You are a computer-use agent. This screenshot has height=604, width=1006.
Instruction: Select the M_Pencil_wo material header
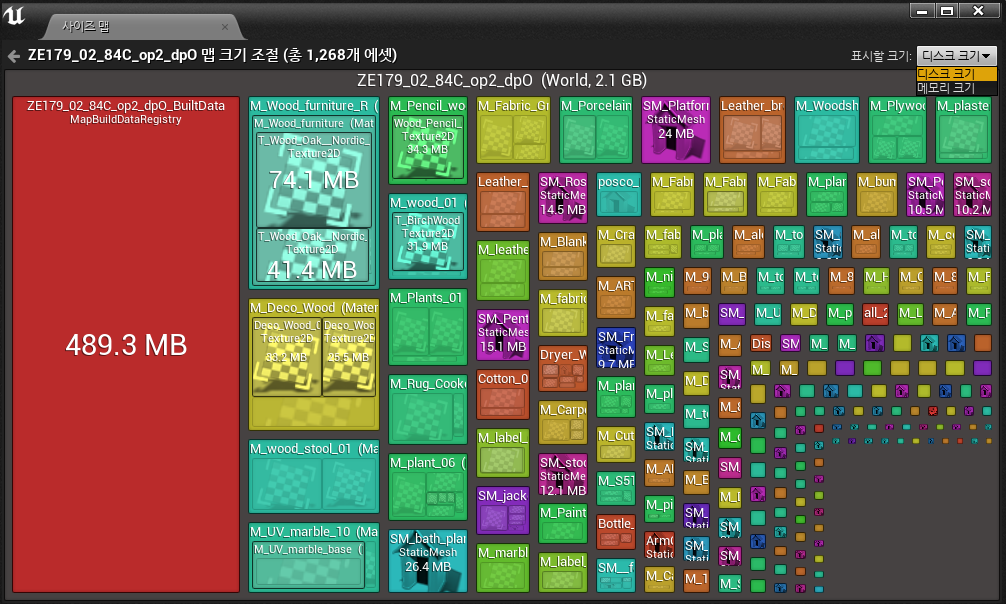tap(428, 106)
